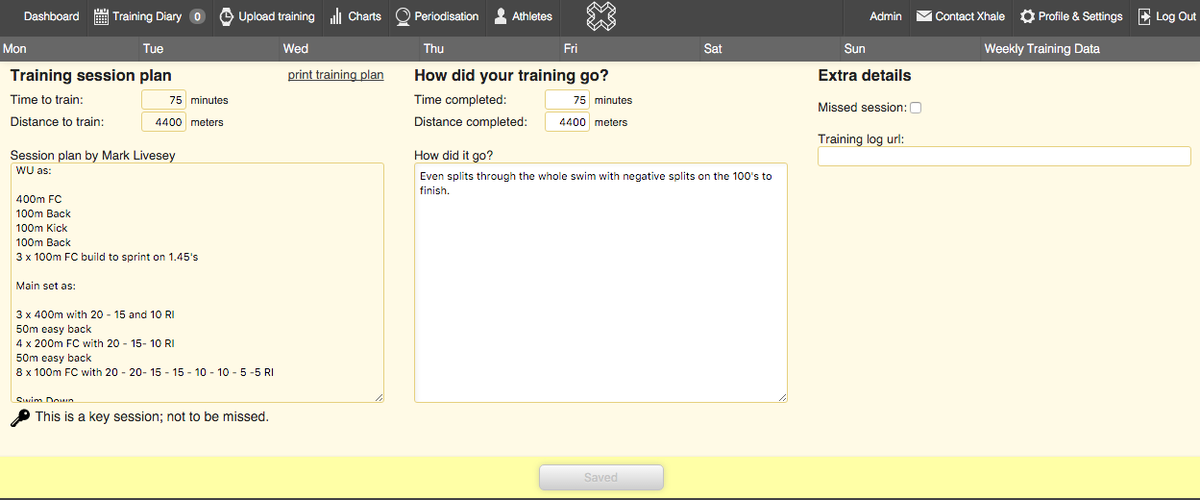Viewport: 1200px width, 500px height.
Task: Open the Training Diary menu
Action: point(146,16)
